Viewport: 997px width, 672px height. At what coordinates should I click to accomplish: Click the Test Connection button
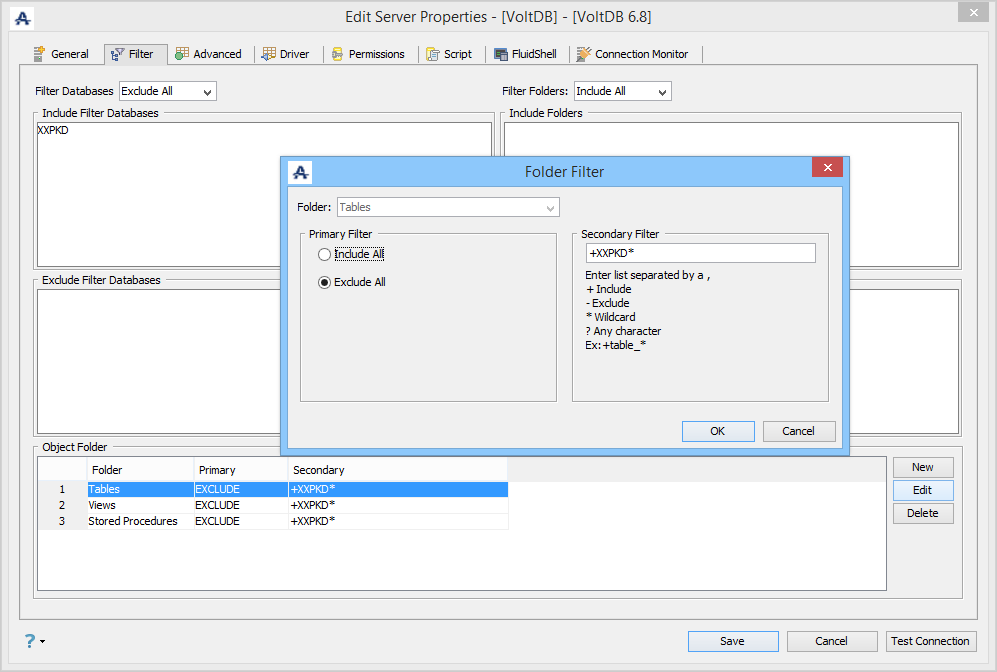point(931,641)
